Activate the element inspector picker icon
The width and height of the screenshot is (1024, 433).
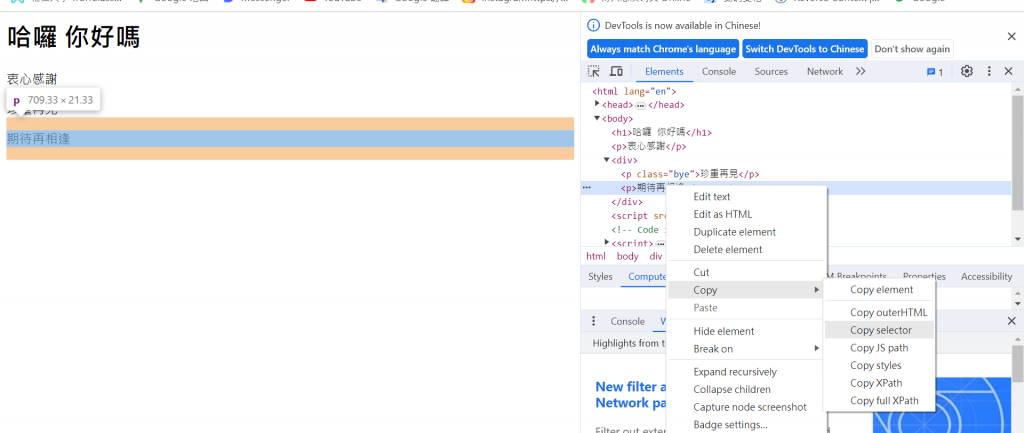[594, 72]
